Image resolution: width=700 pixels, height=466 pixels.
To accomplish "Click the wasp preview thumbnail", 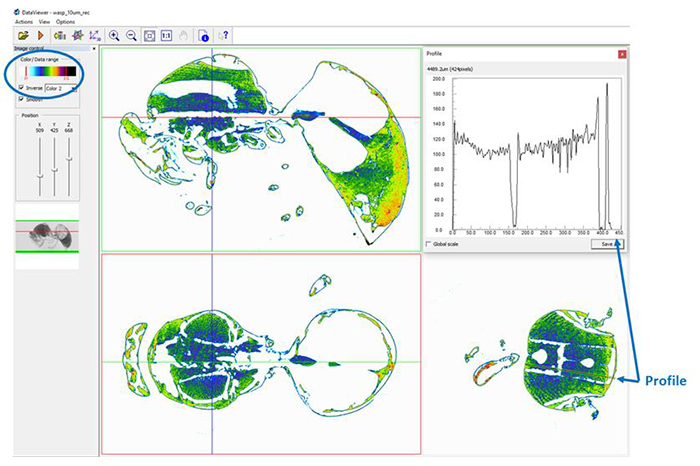I will click(x=49, y=235).
